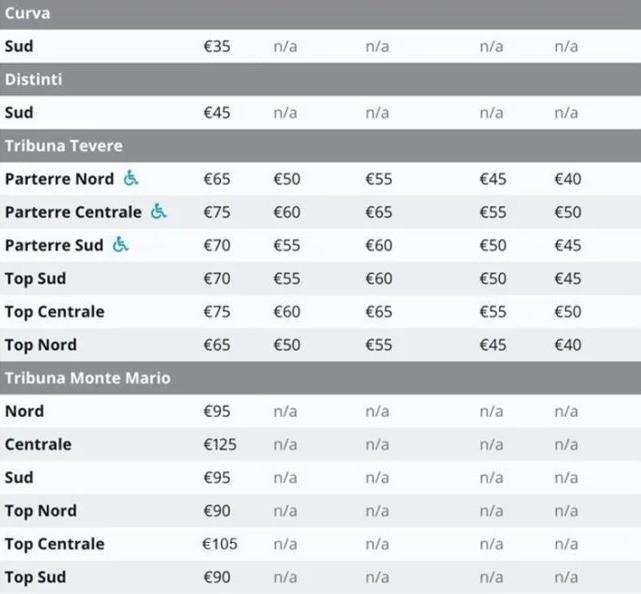The height and width of the screenshot is (594, 641).
Task: Select the Distinti section header
Action: pyautogui.click(x=320, y=79)
